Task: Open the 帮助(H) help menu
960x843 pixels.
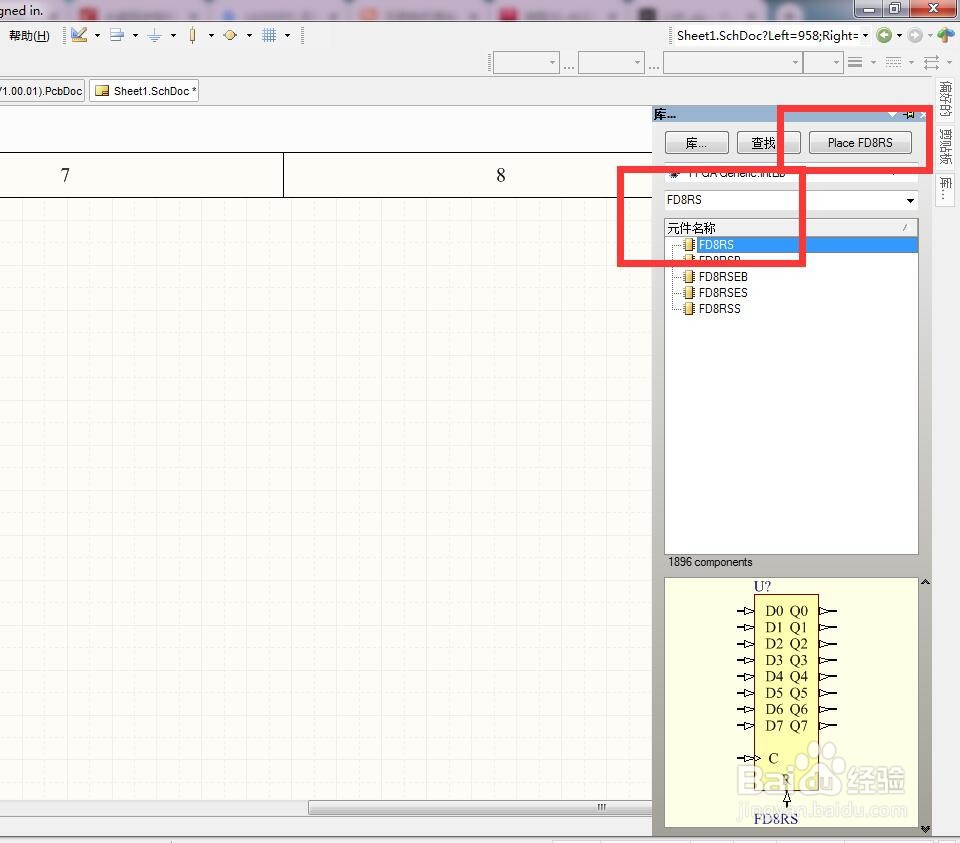Action: point(29,36)
